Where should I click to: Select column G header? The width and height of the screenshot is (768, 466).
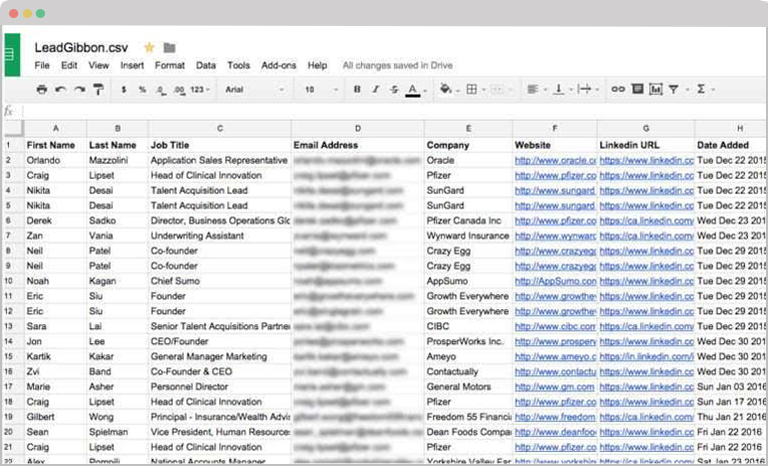[x=646, y=128]
